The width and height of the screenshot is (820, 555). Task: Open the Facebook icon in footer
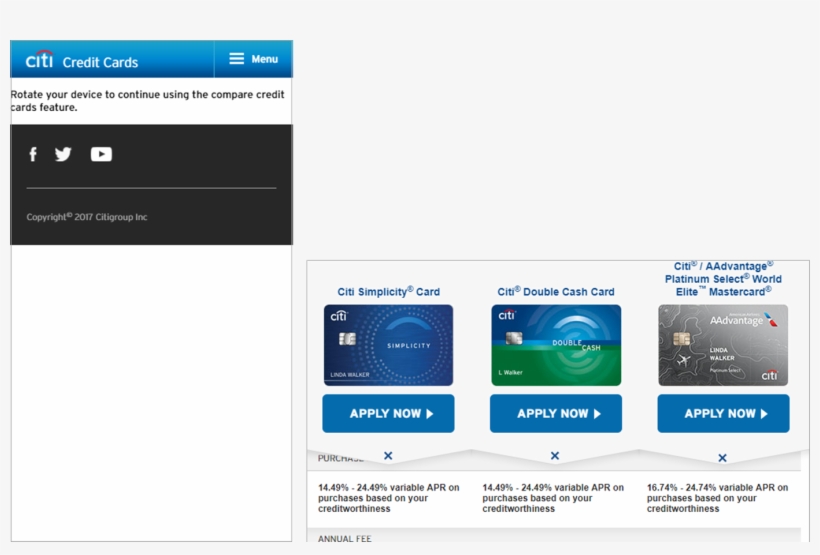[33, 154]
